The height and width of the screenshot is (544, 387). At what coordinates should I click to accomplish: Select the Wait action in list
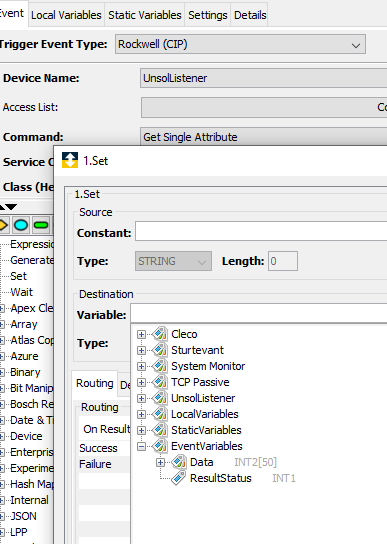click(22, 292)
